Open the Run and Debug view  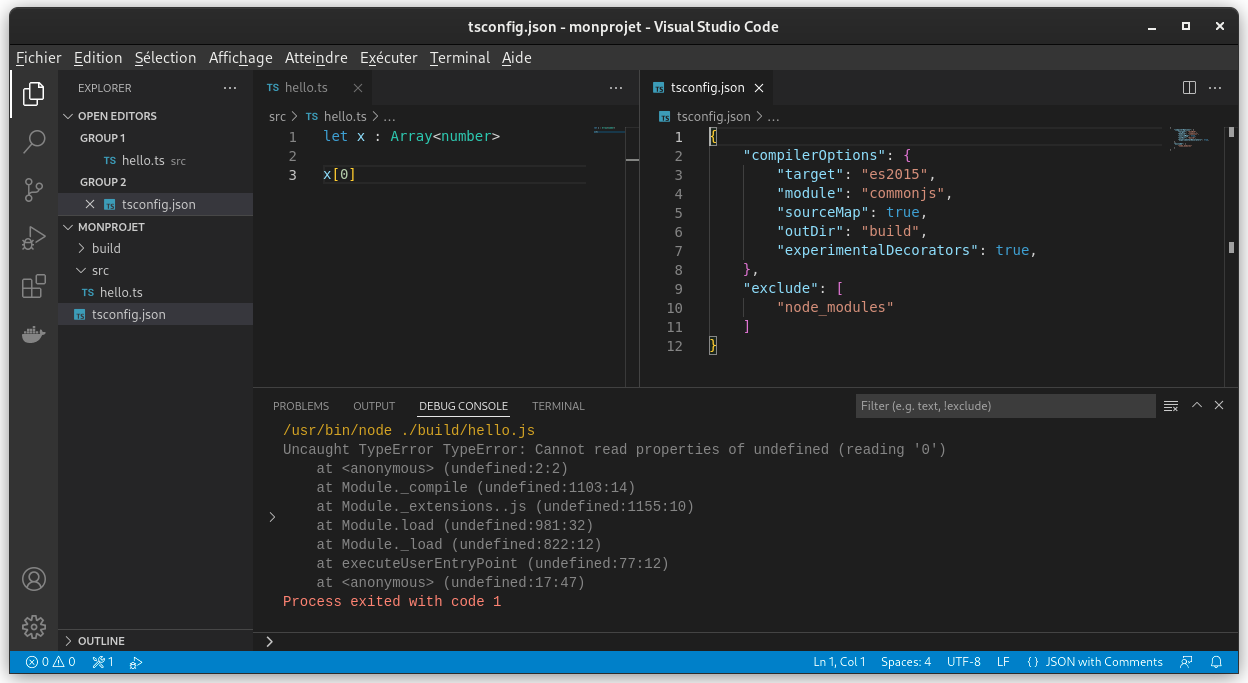[x=34, y=237]
